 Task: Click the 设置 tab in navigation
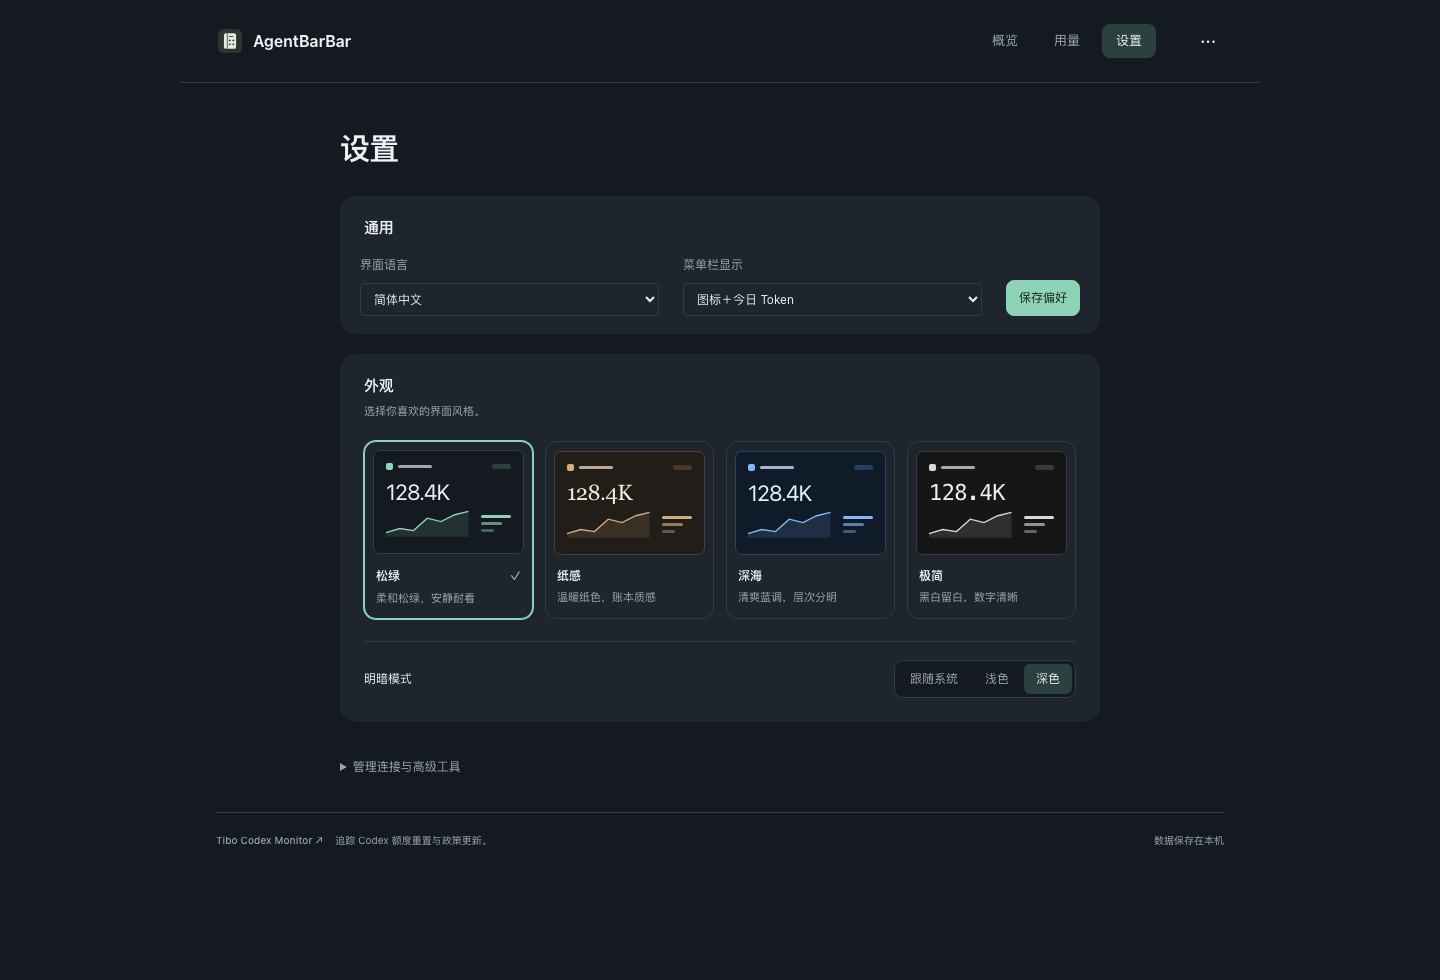coord(1129,41)
